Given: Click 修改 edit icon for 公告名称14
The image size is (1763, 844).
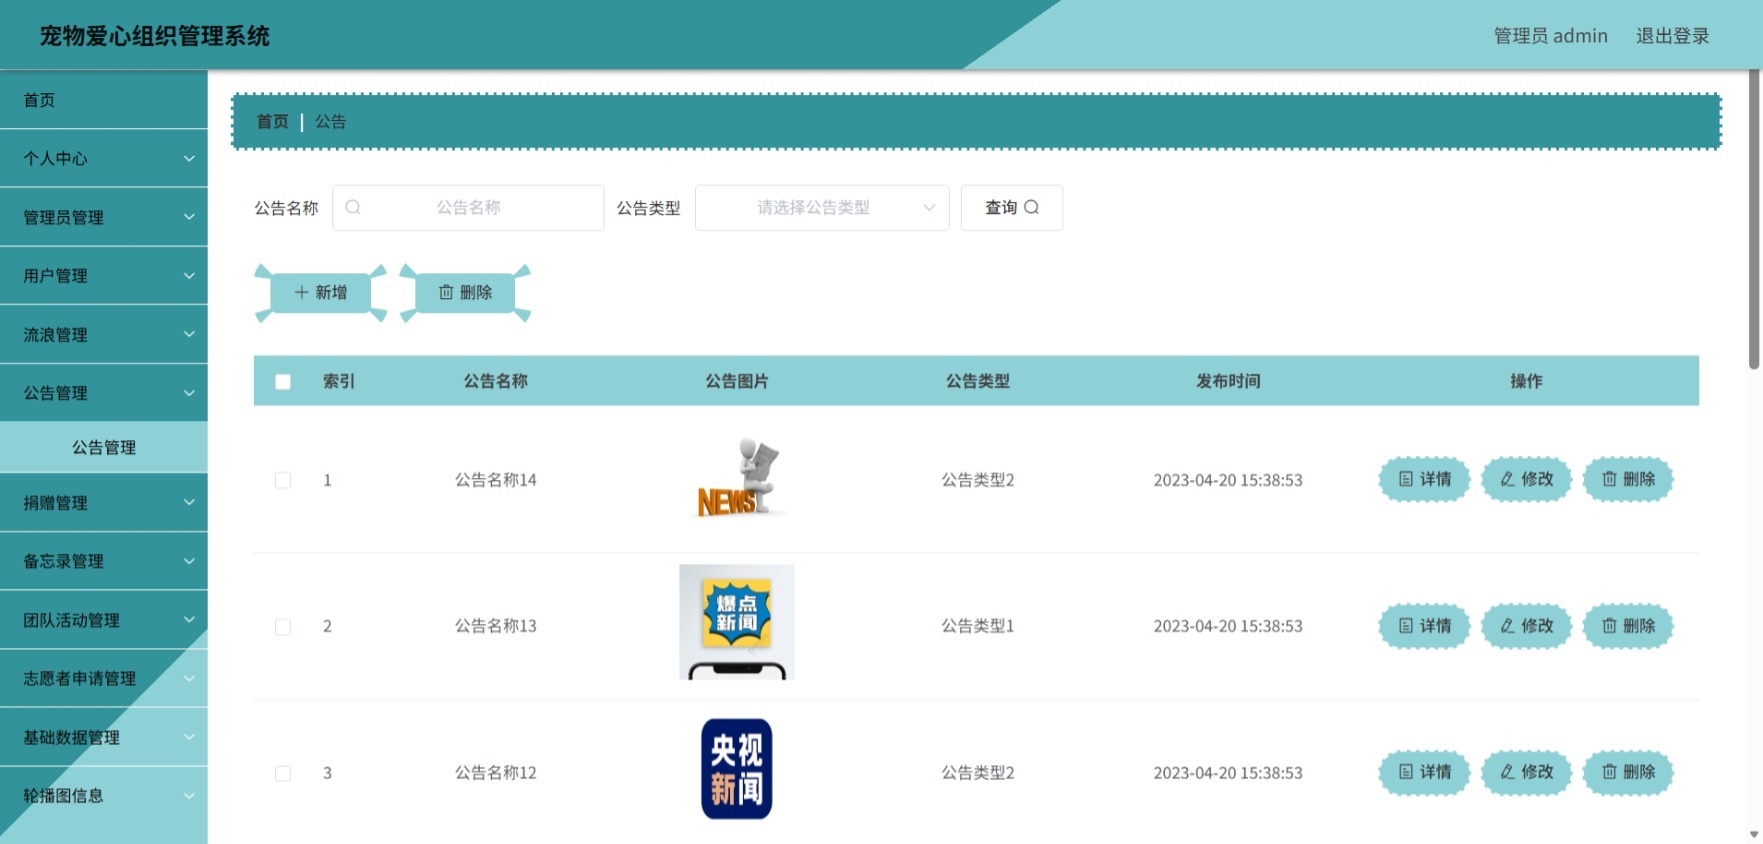Looking at the screenshot, I should point(1526,479).
